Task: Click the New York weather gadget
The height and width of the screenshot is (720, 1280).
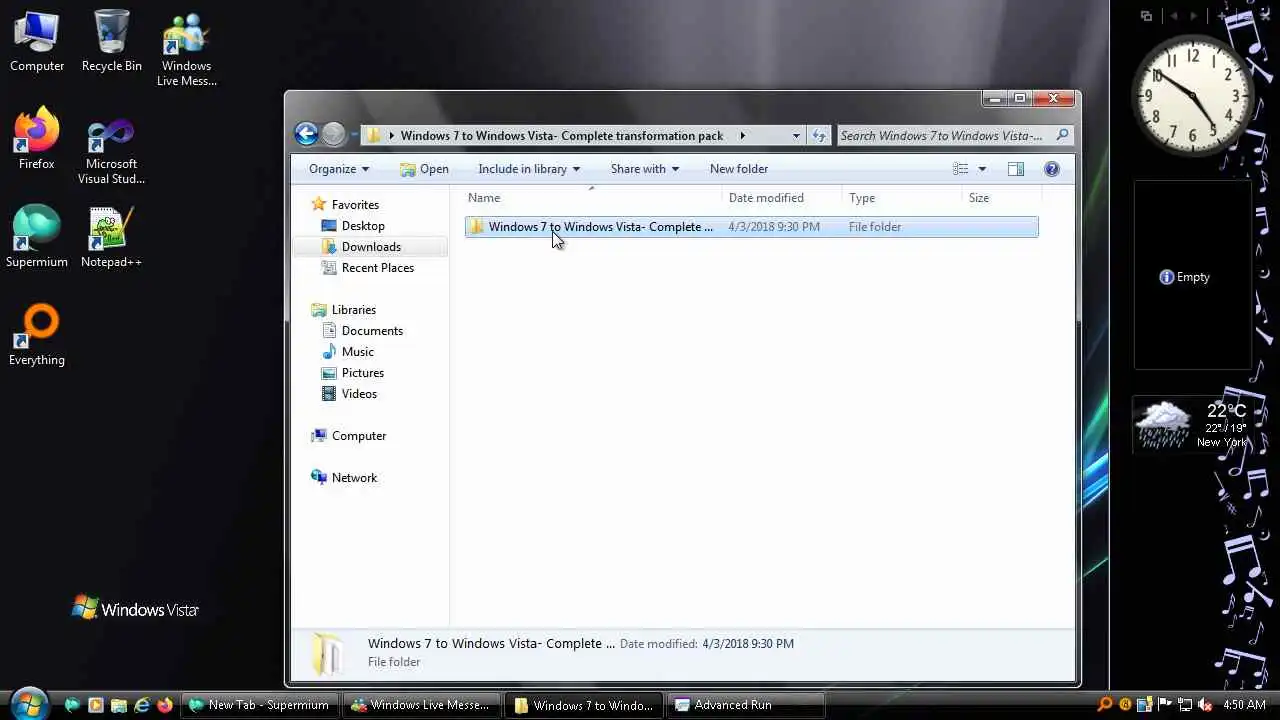Action: coord(1191,424)
